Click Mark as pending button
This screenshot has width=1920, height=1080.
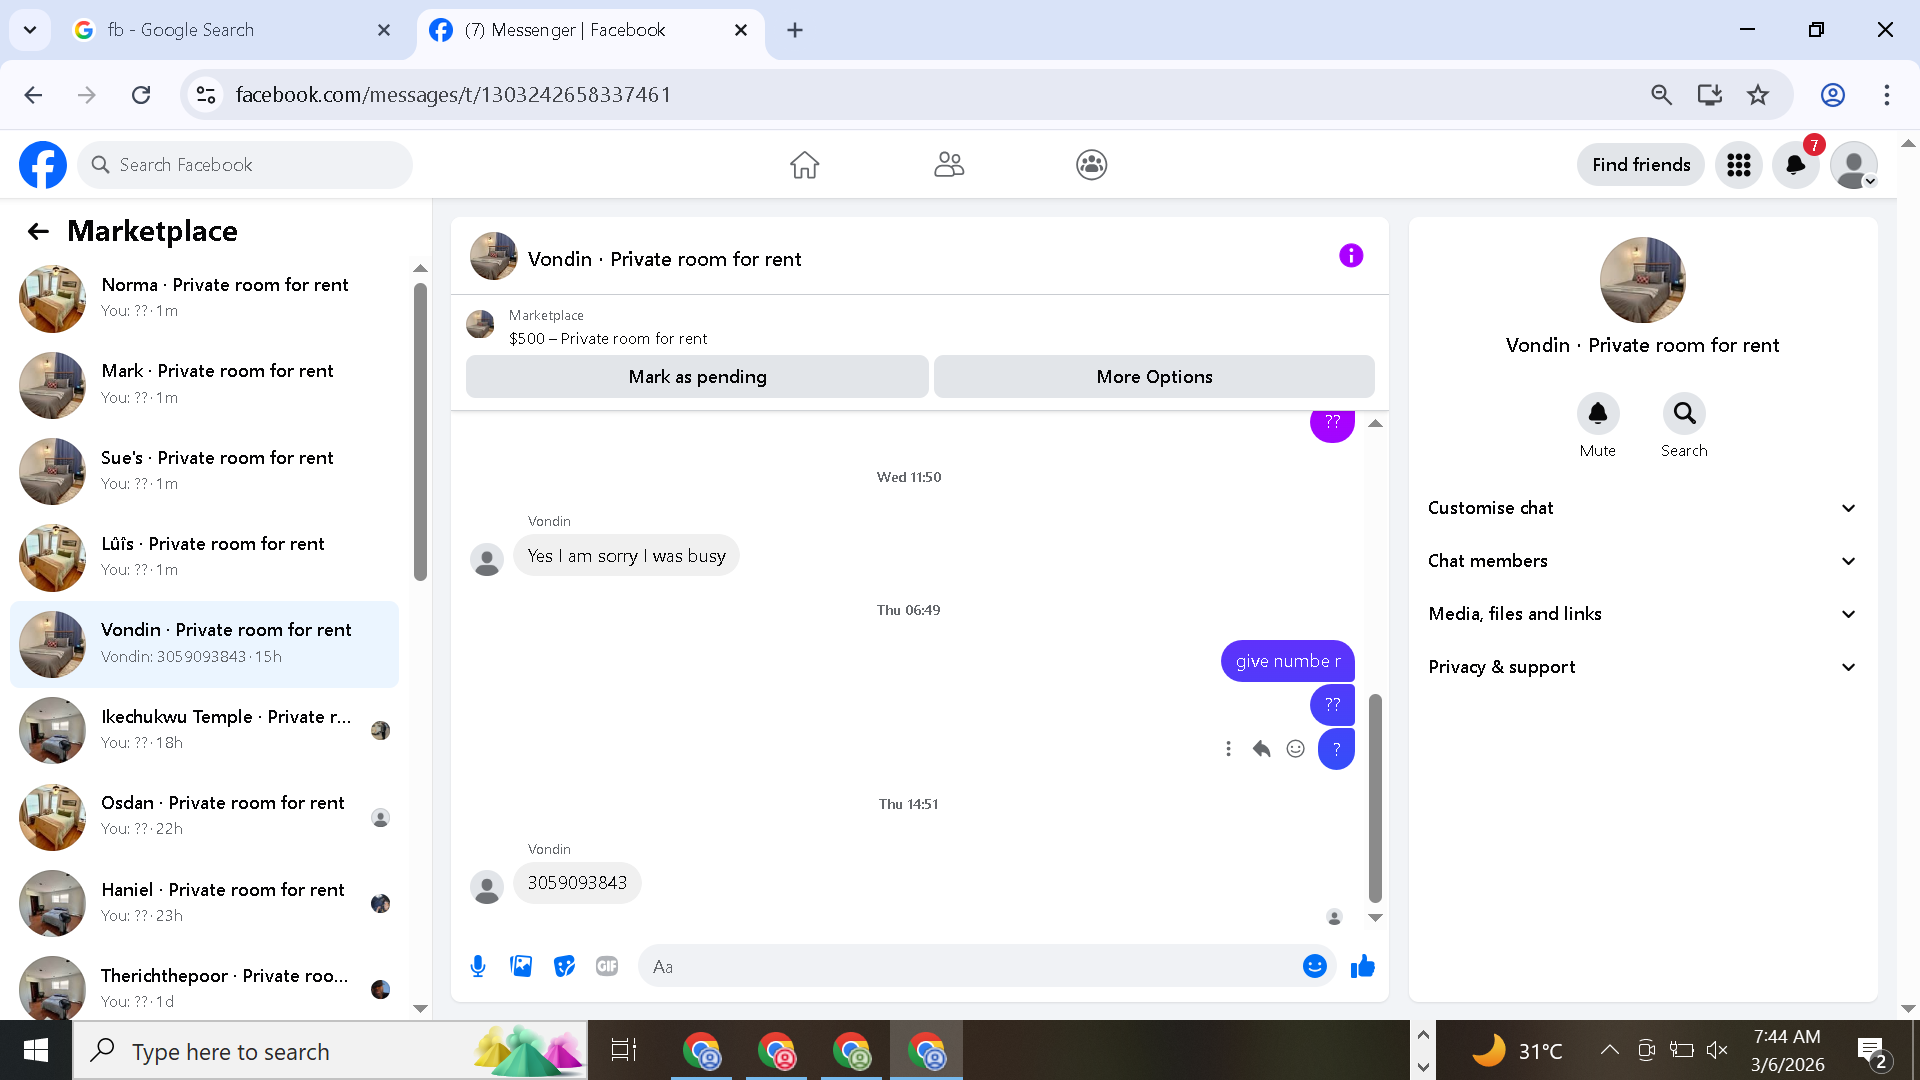697,377
